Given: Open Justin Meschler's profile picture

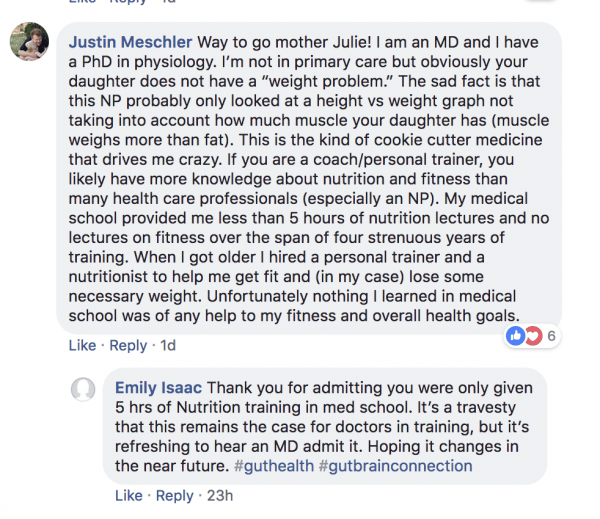Looking at the screenshot, I should [x=29, y=41].
